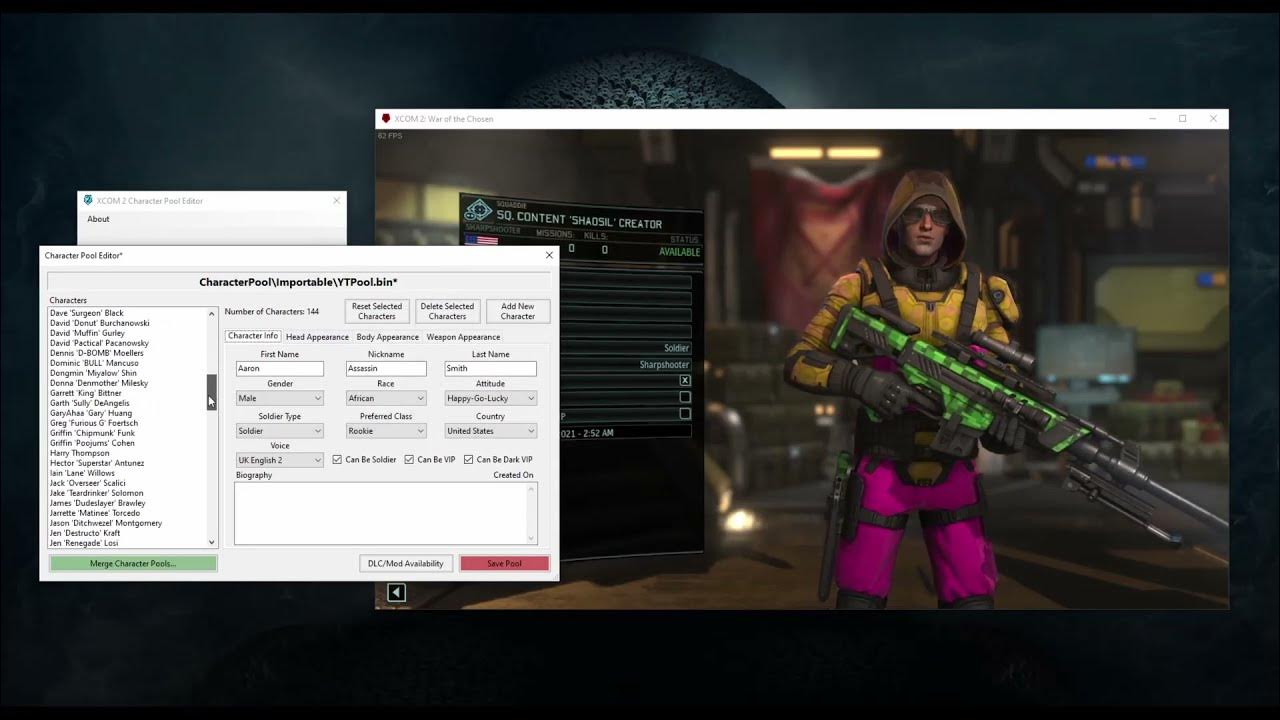Click the characters list scroll up arrow
The height and width of the screenshot is (720, 1280).
pos(211,314)
